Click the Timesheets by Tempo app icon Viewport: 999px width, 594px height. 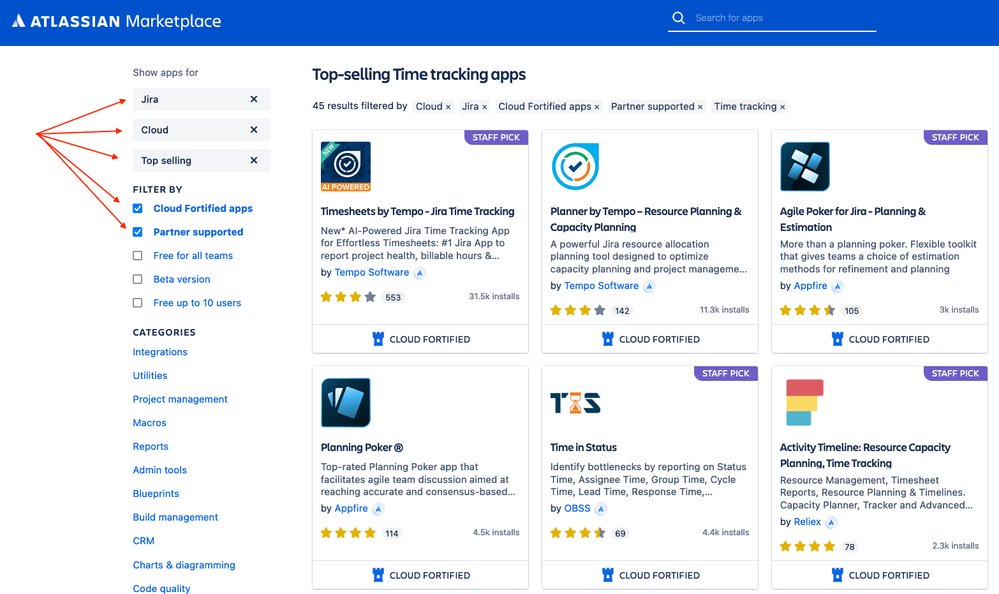[345, 166]
